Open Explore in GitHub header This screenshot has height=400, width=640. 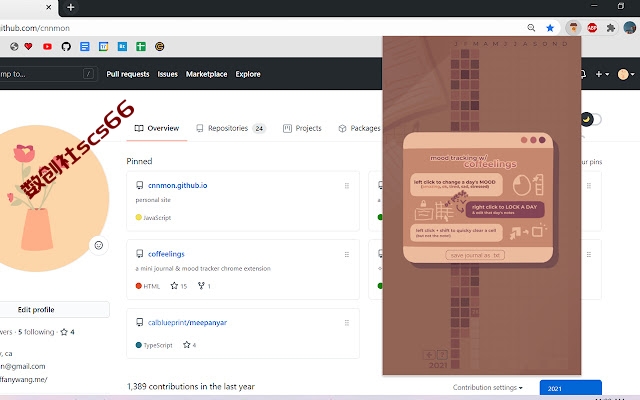coord(248,74)
